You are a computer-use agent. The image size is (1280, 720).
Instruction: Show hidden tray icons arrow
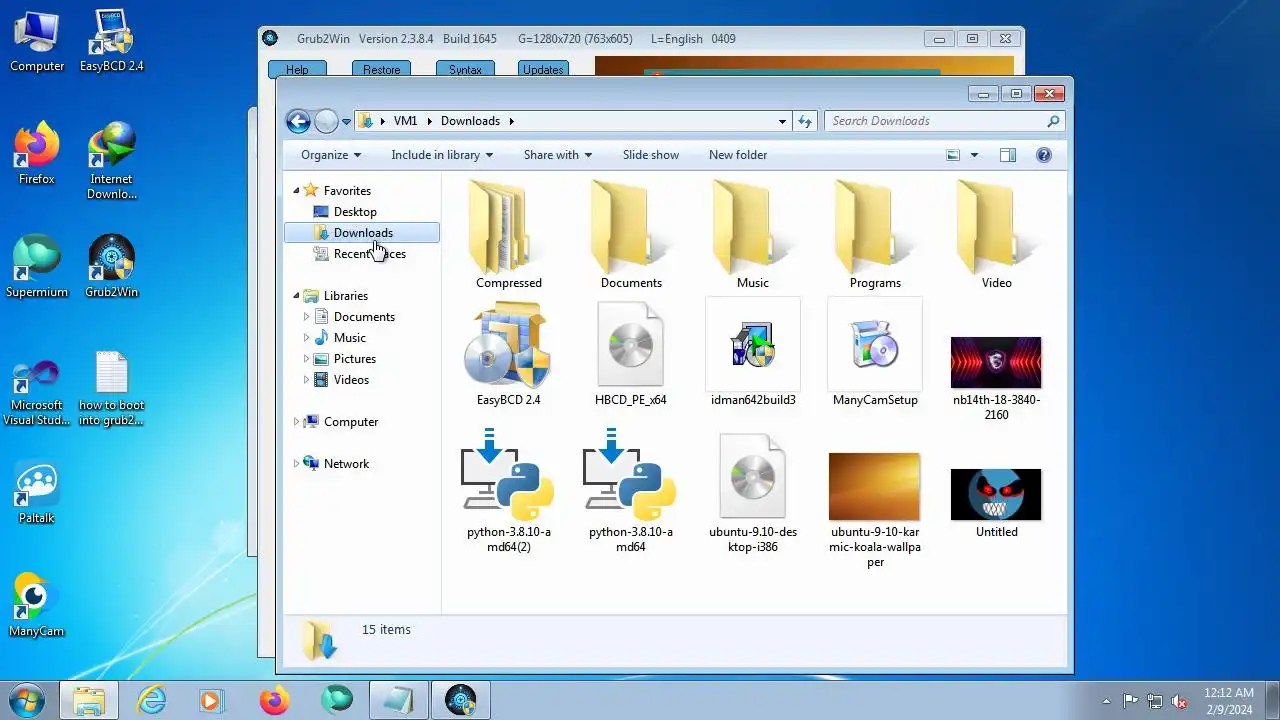[x=1106, y=701]
